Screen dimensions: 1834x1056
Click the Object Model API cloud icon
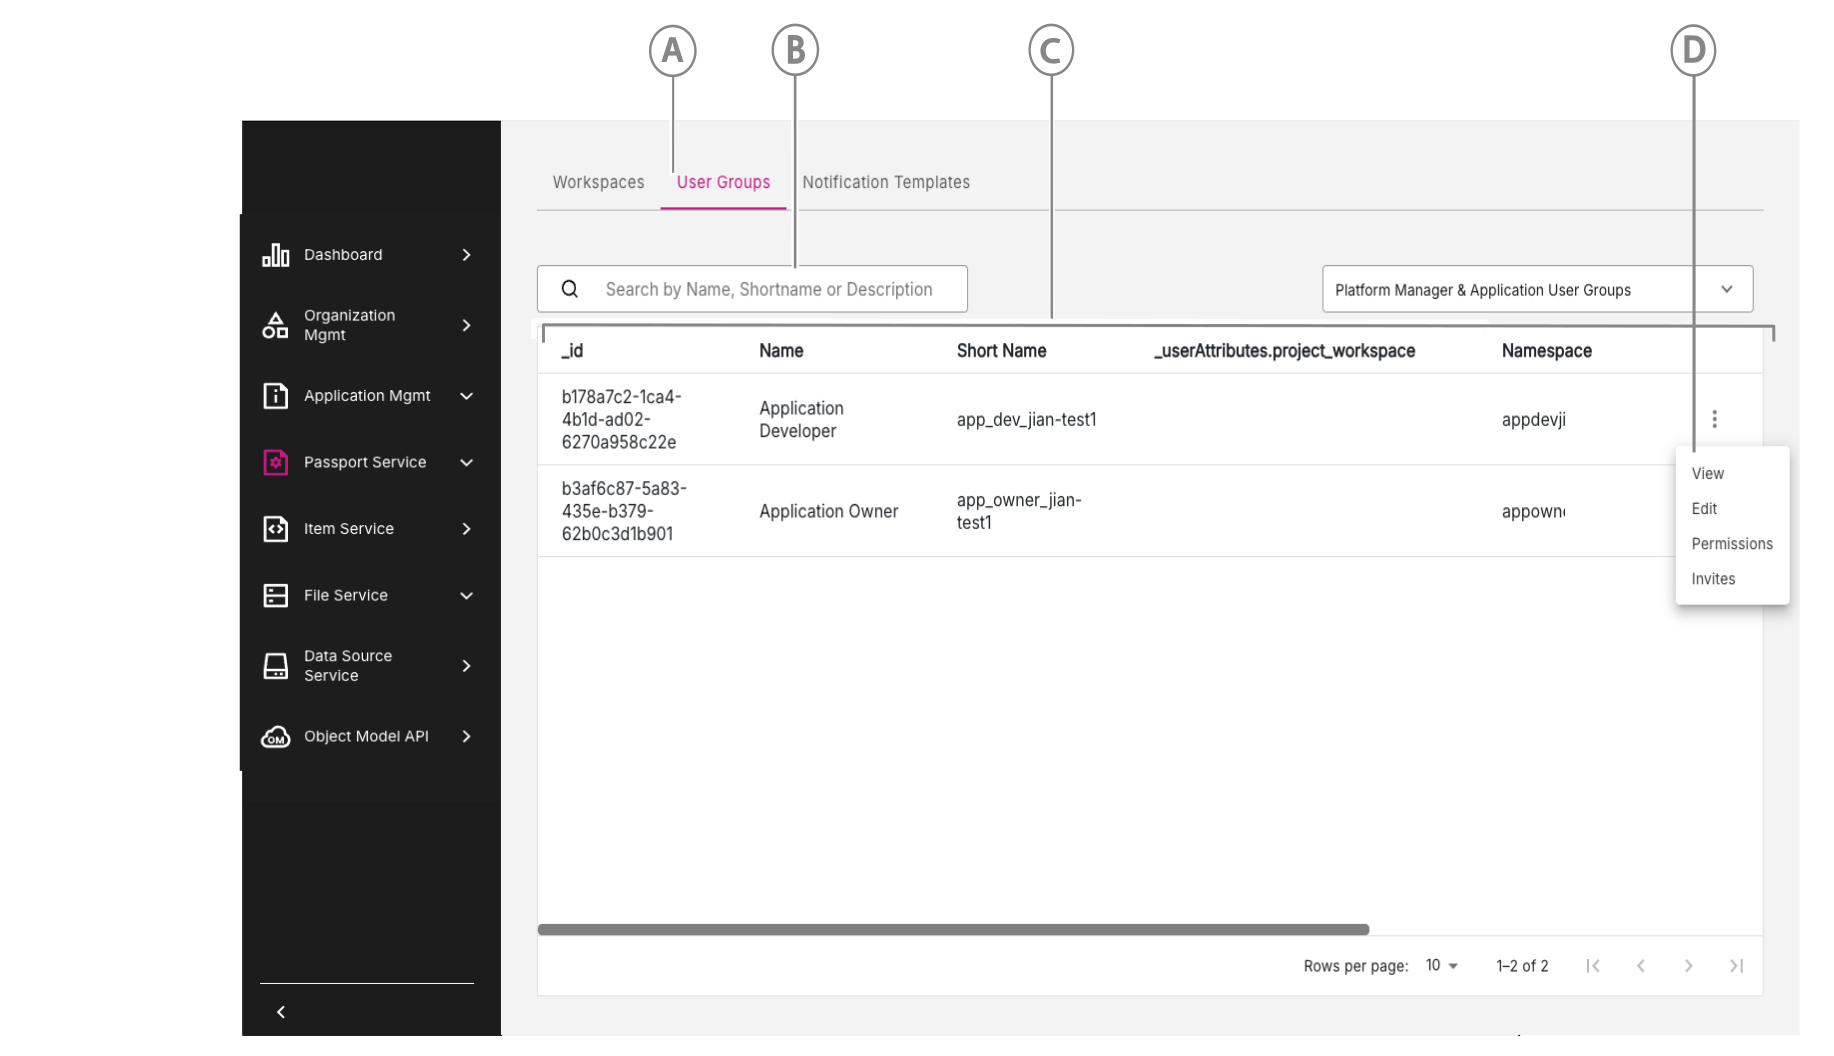[x=275, y=737]
